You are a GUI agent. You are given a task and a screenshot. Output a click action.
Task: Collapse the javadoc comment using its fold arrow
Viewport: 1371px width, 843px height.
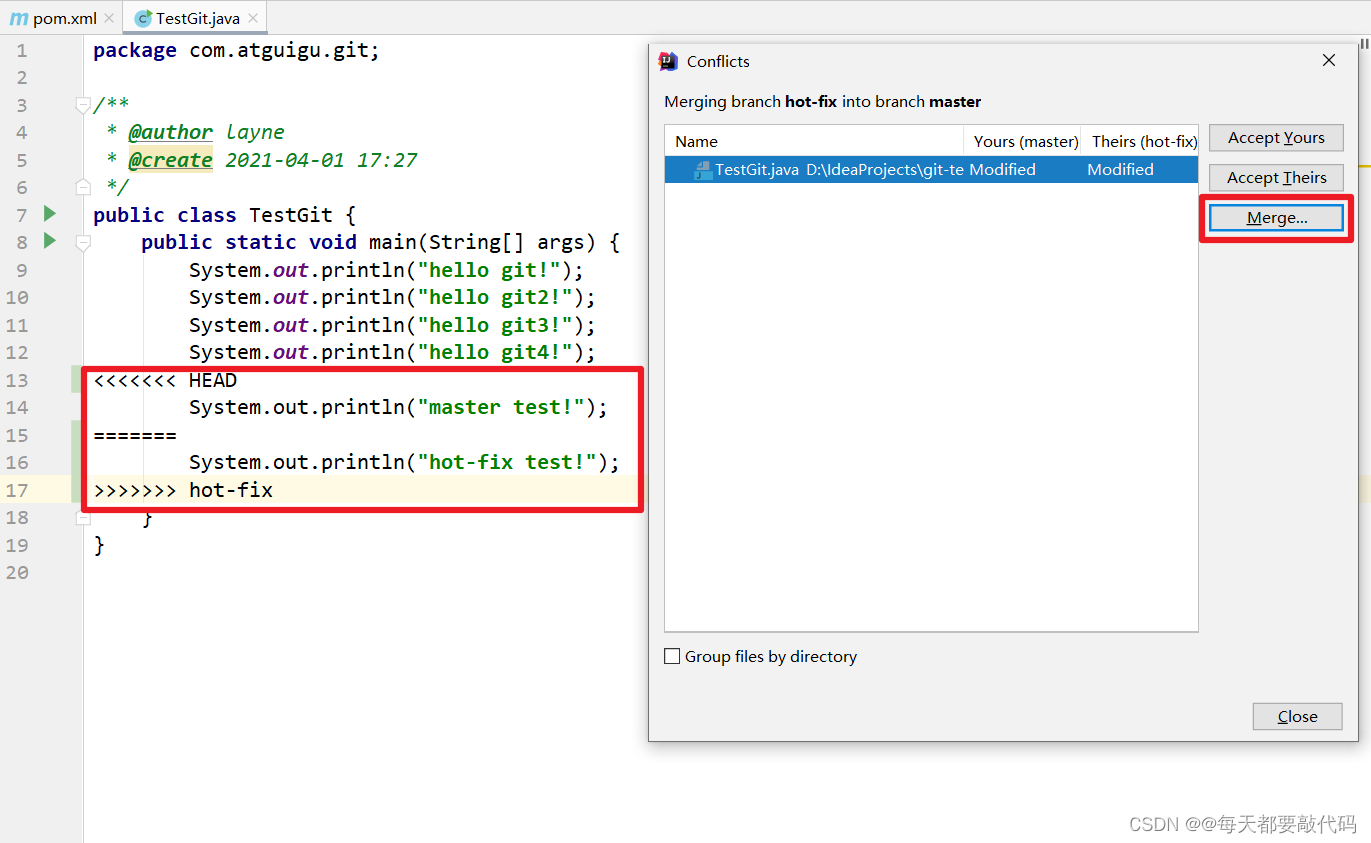coord(83,103)
